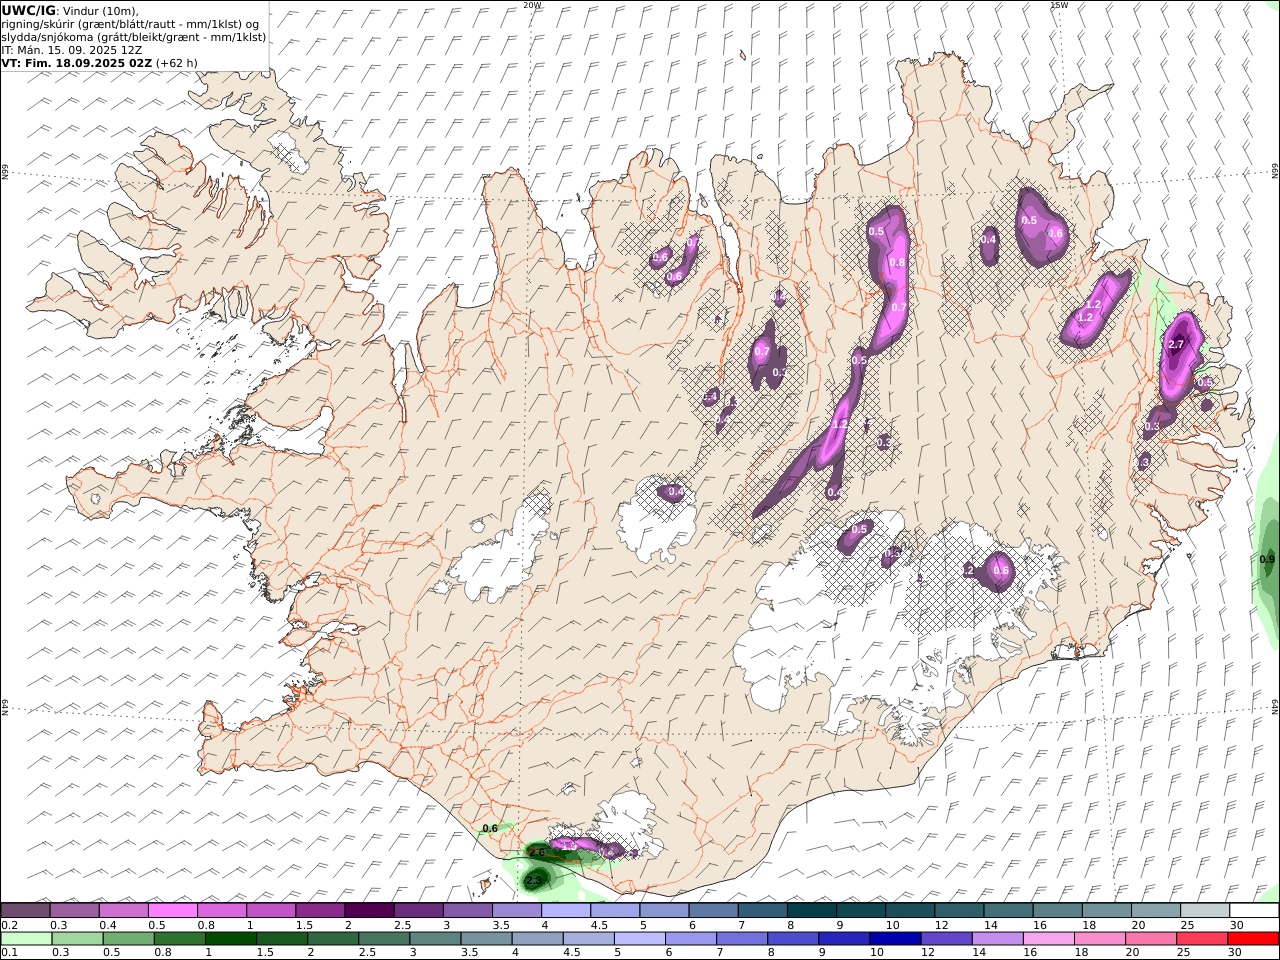Click the initial time 'IT: Mán. 15. 09. 2025 12Z'
This screenshot has height=960, width=1280.
click(x=70, y=49)
